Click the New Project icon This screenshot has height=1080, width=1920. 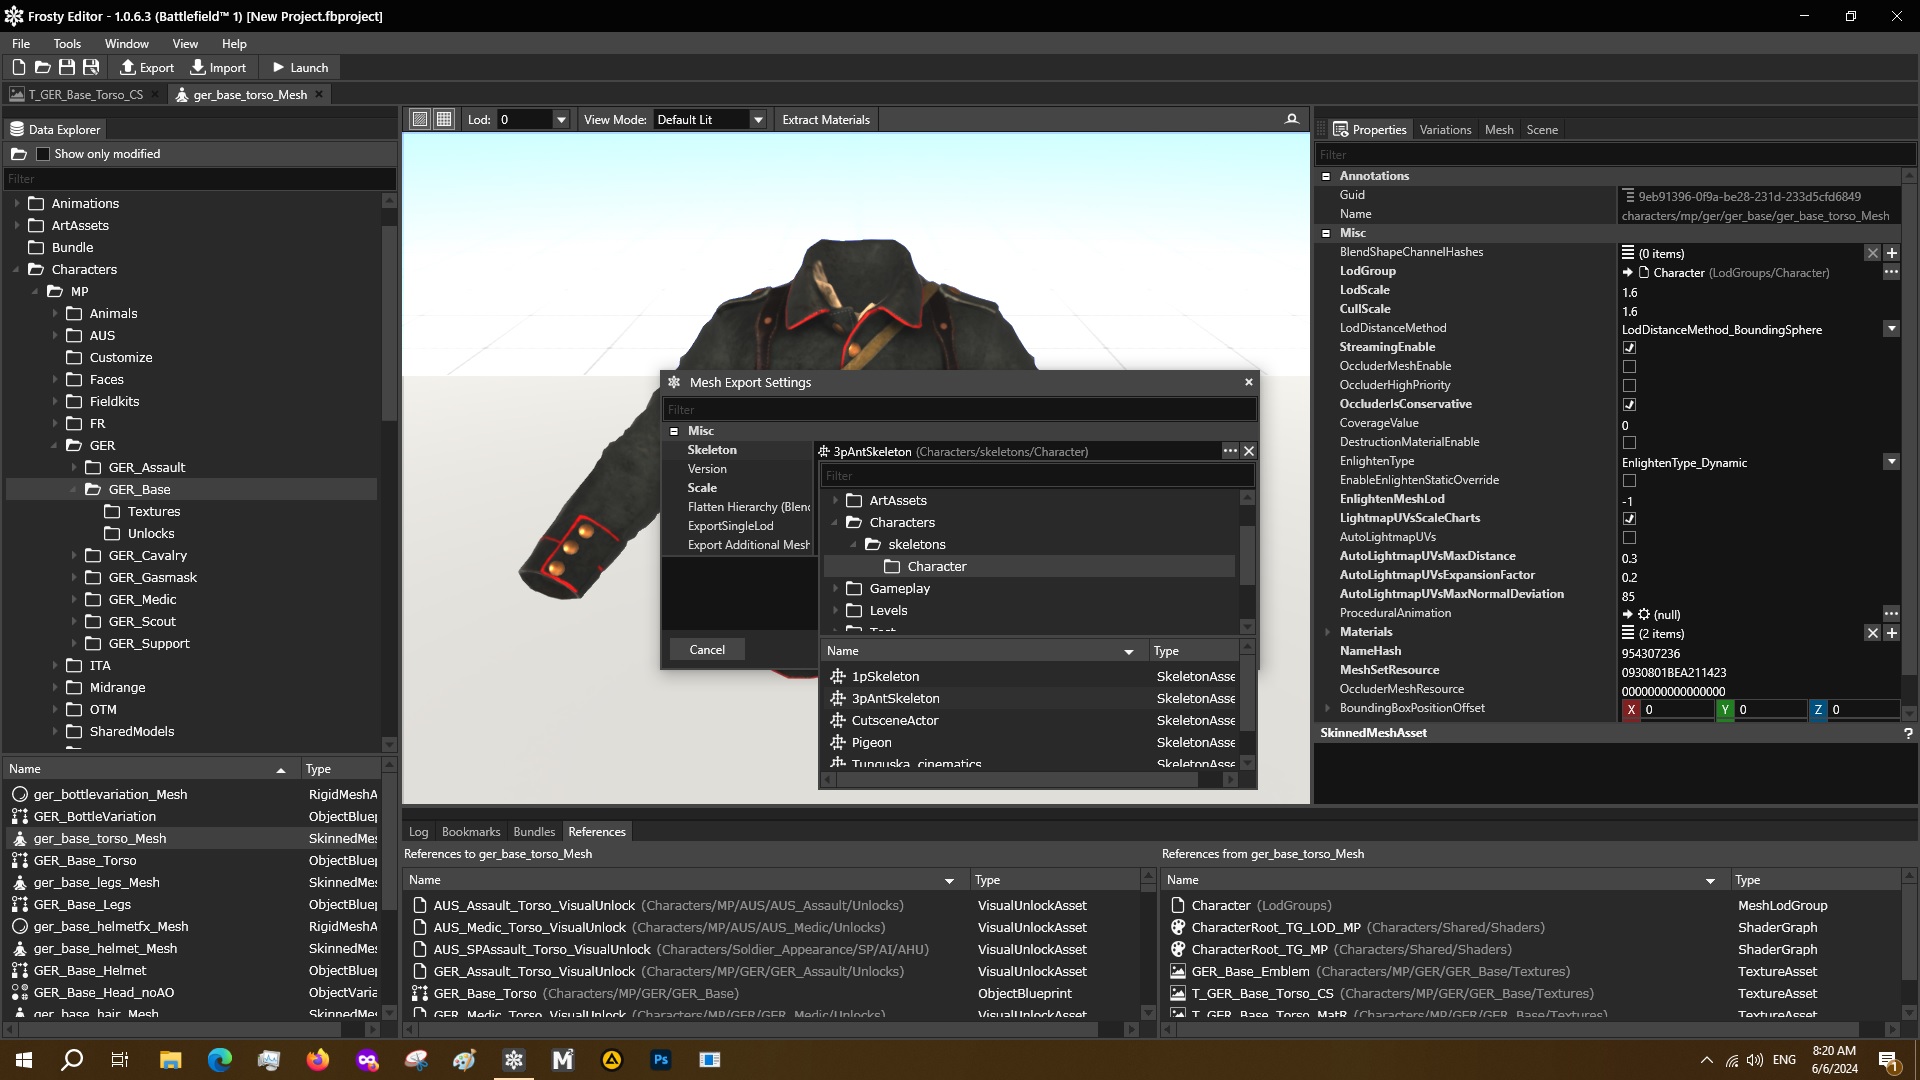pyautogui.click(x=18, y=67)
